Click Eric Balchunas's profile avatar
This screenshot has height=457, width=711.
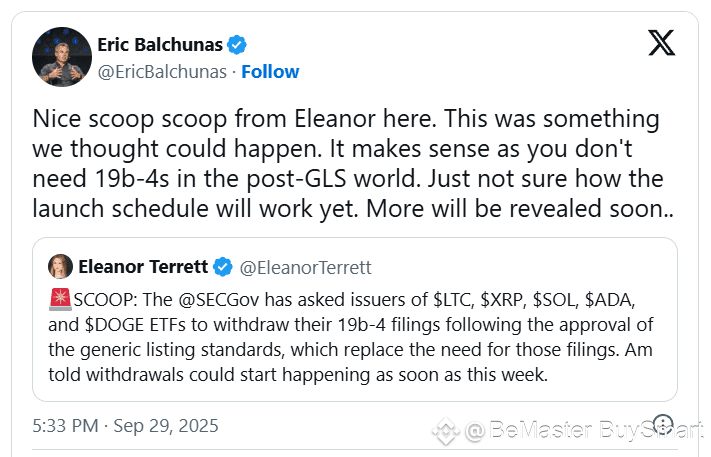click(x=62, y=57)
